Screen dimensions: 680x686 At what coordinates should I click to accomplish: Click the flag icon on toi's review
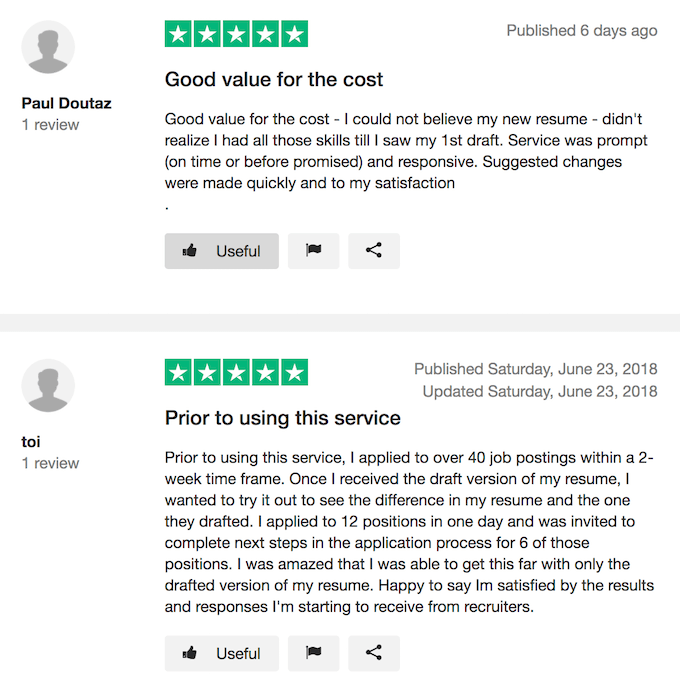pos(314,653)
